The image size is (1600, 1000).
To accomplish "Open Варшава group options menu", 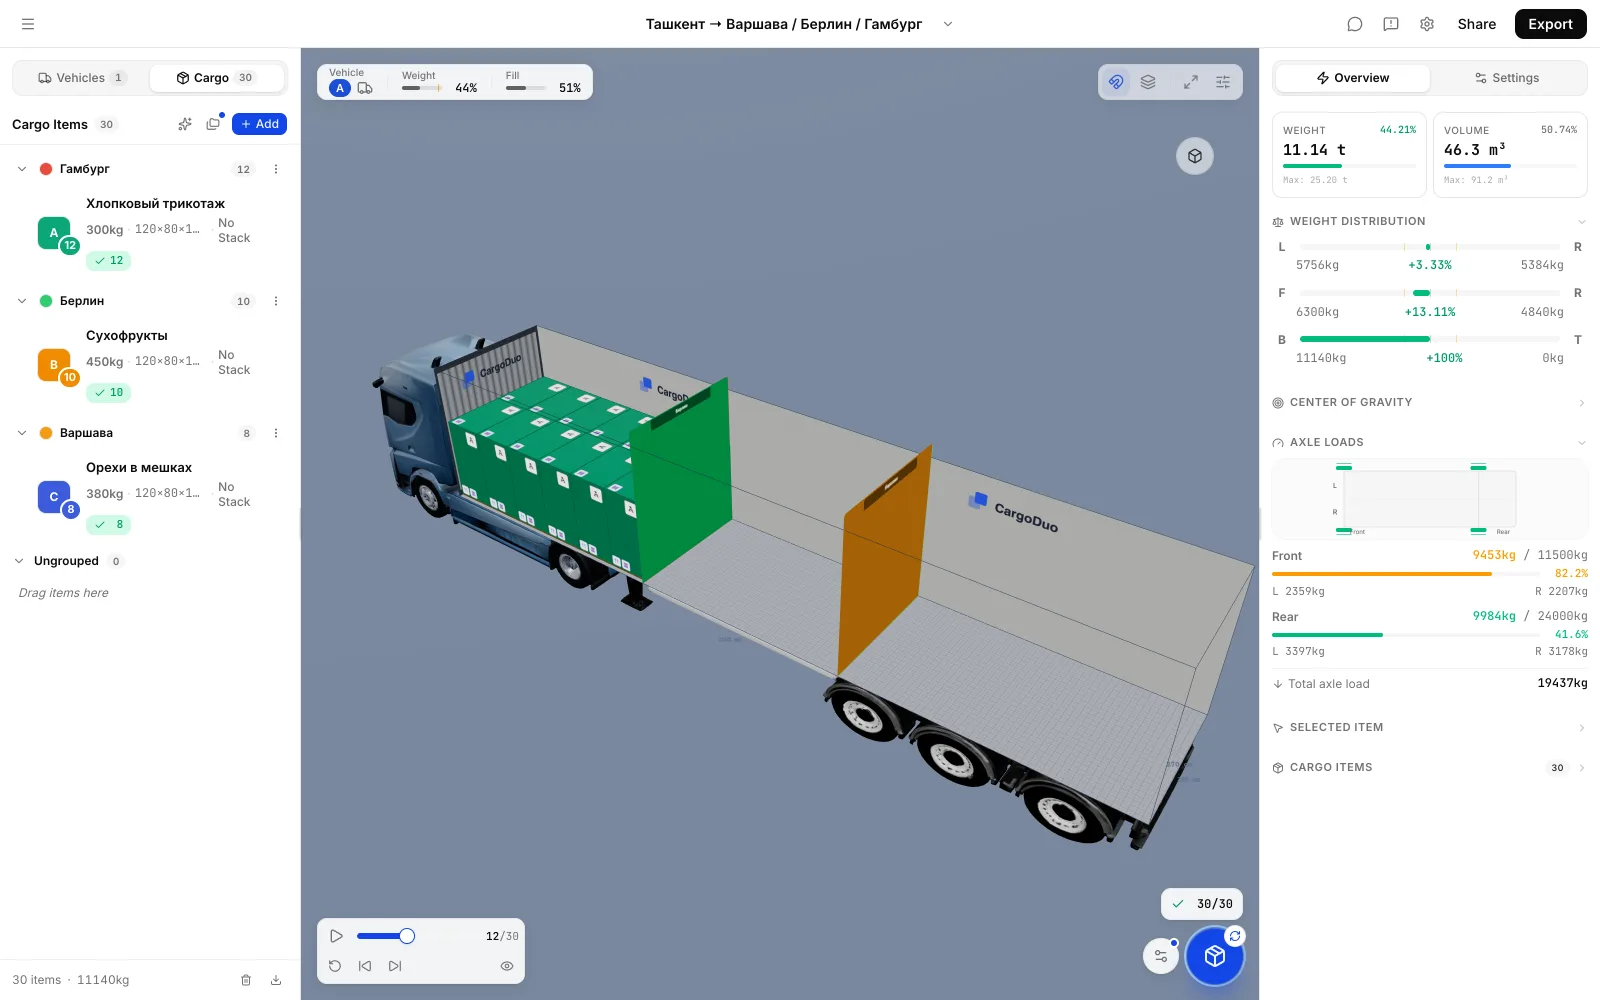I will (276, 433).
